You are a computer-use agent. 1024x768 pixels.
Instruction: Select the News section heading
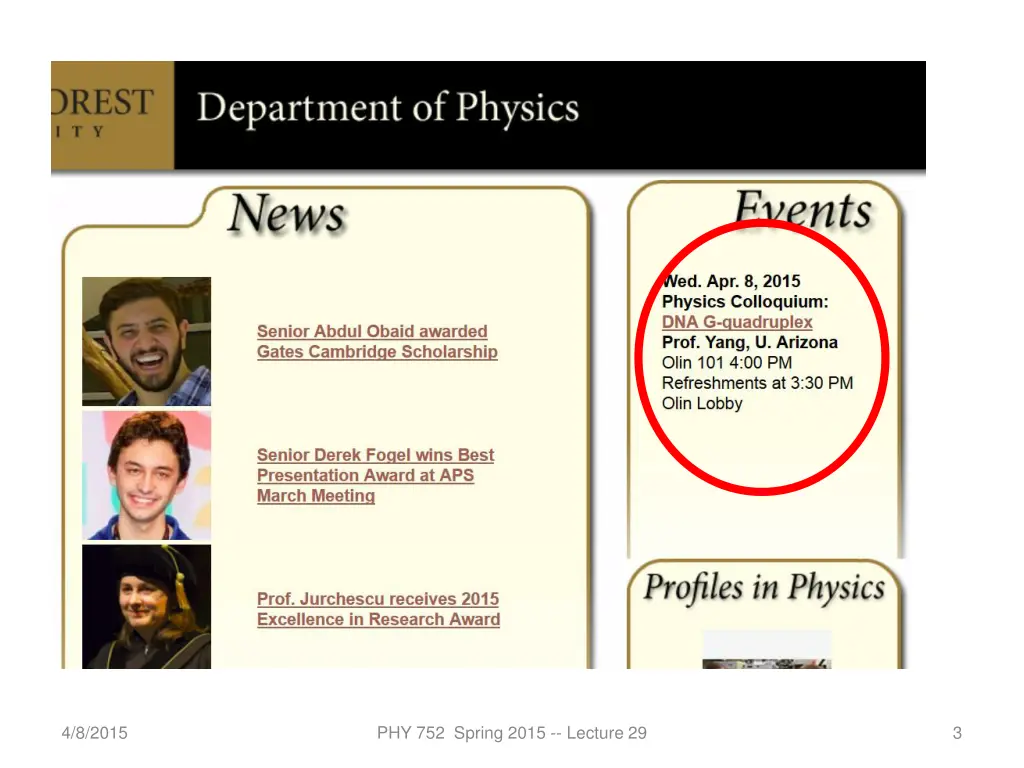coord(286,215)
